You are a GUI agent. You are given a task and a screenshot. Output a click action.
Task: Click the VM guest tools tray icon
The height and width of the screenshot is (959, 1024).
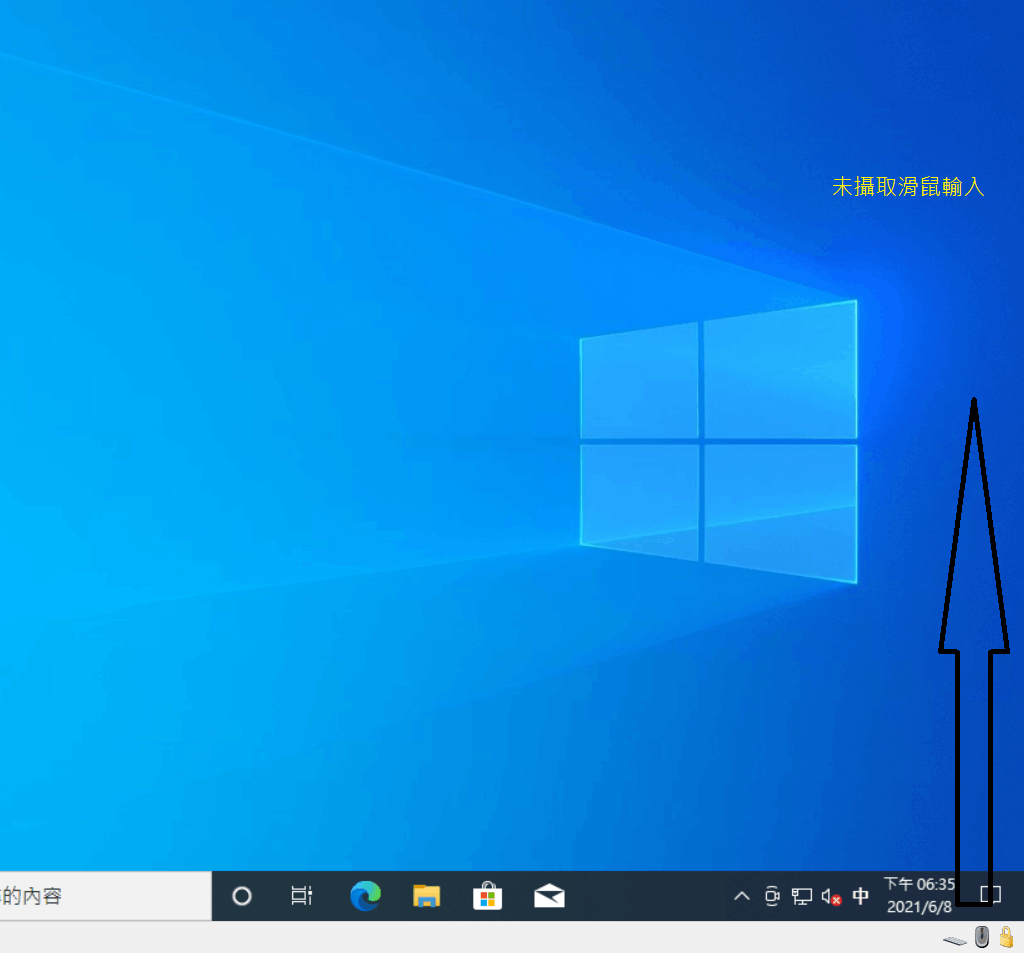tap(772, 896)
